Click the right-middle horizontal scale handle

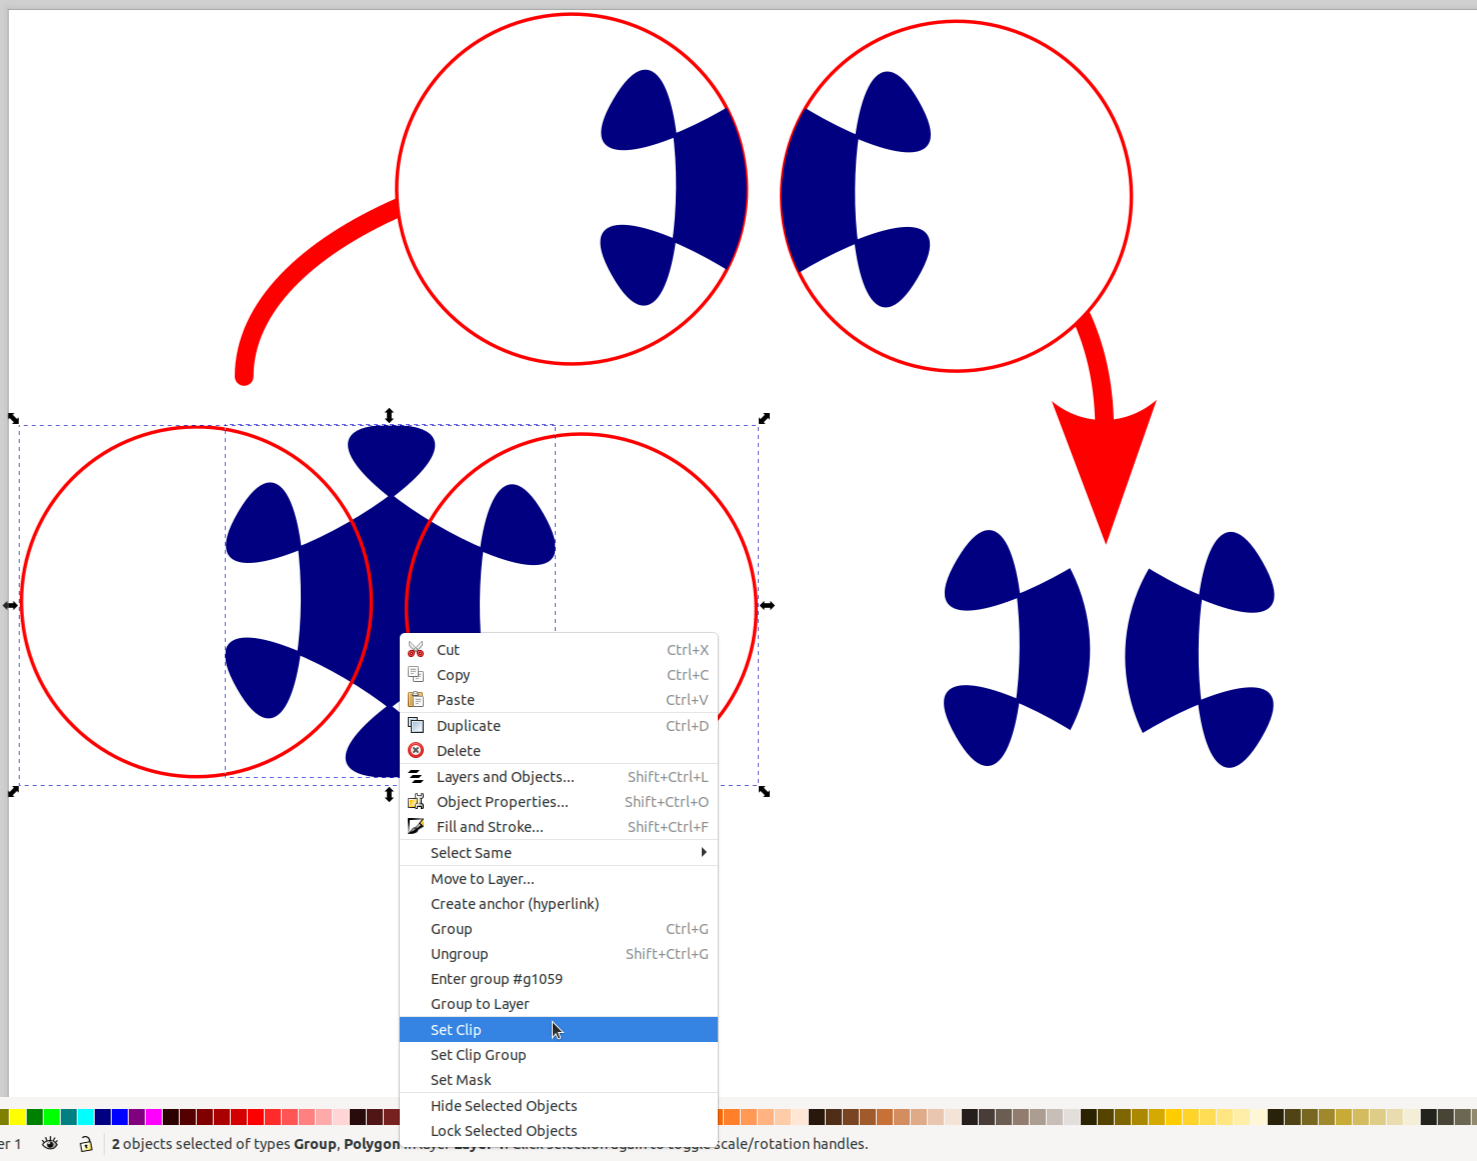(x=767, y=605)
